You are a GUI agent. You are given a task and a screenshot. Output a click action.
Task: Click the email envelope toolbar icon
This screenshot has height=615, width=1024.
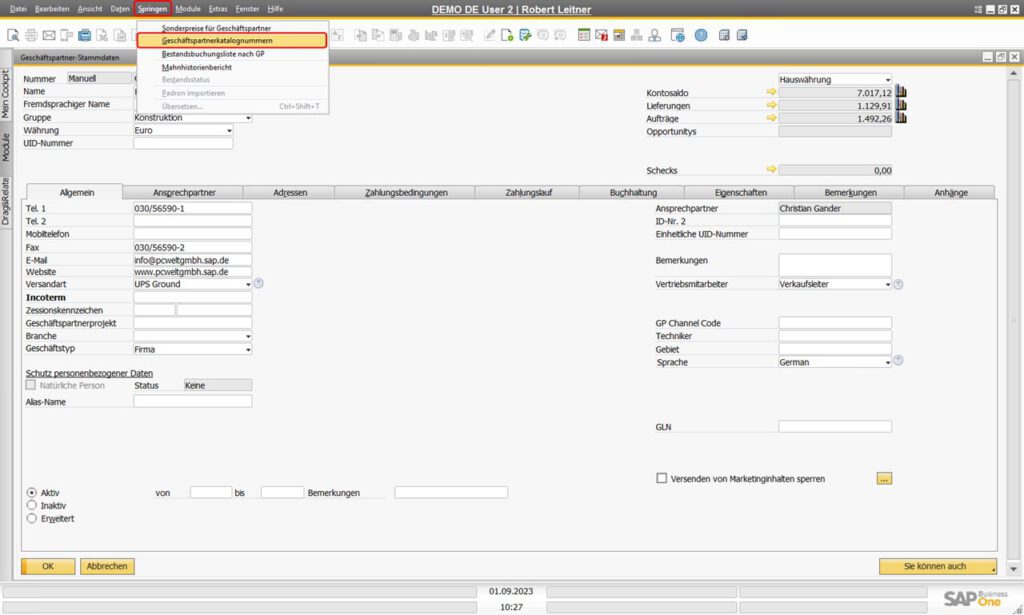pyautogui.click(x=49, y=35)
